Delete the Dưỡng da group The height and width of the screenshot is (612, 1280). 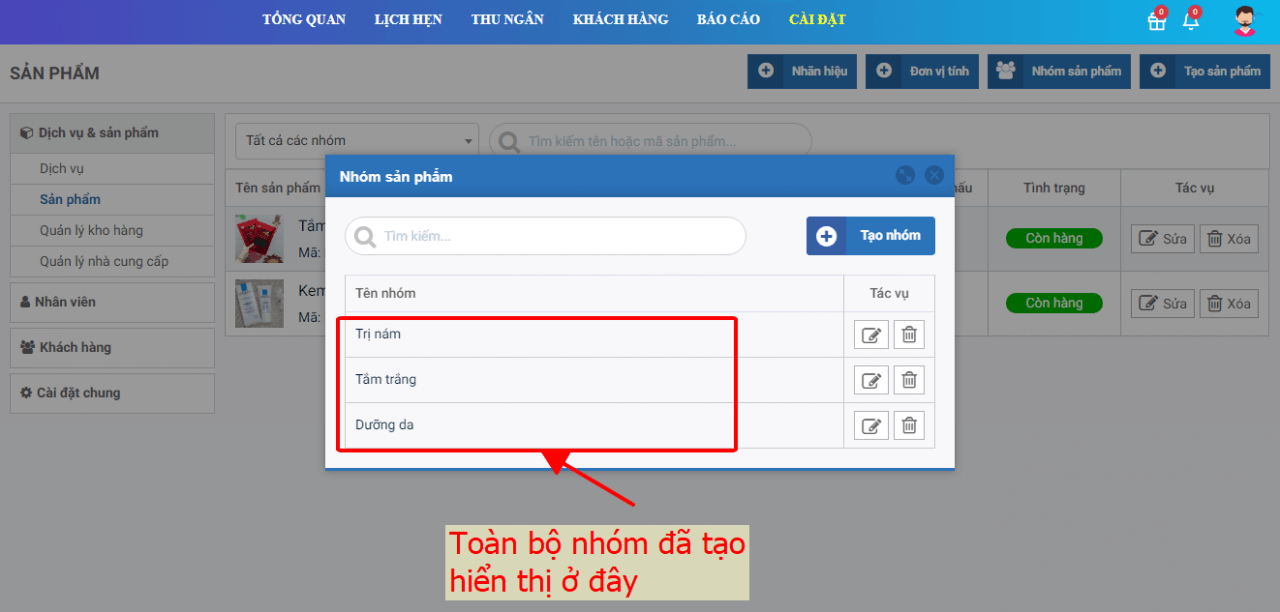(x=909, y=425)
